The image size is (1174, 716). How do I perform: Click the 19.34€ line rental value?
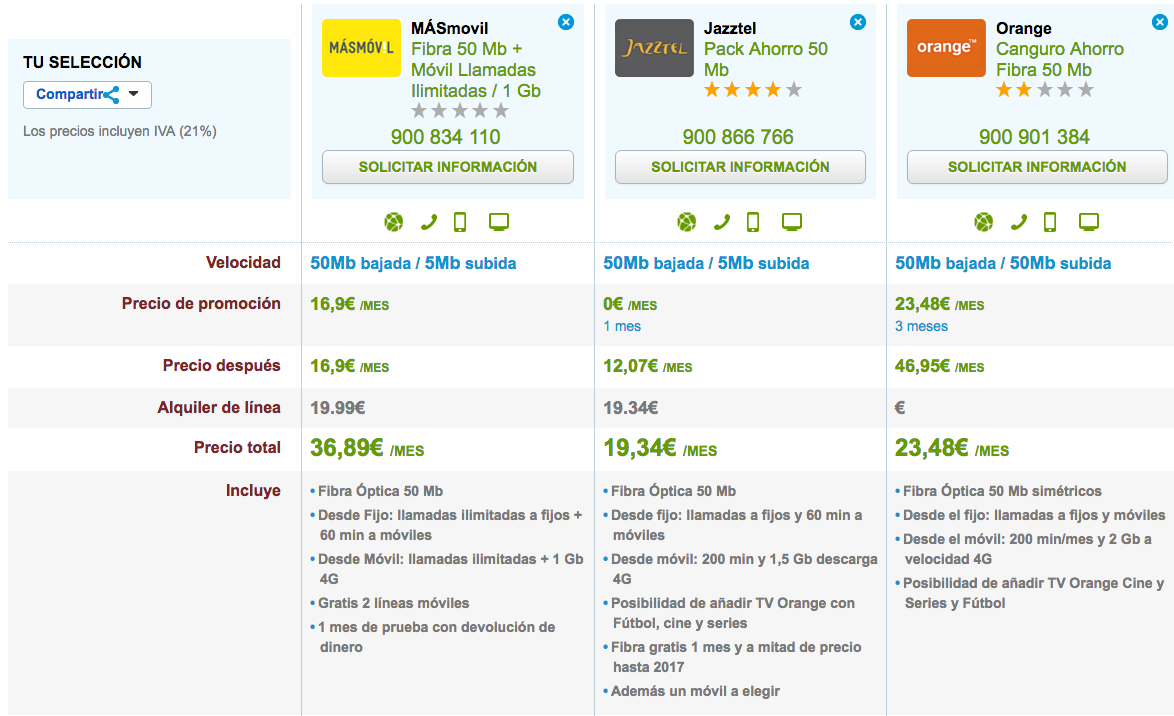[630, 408]
